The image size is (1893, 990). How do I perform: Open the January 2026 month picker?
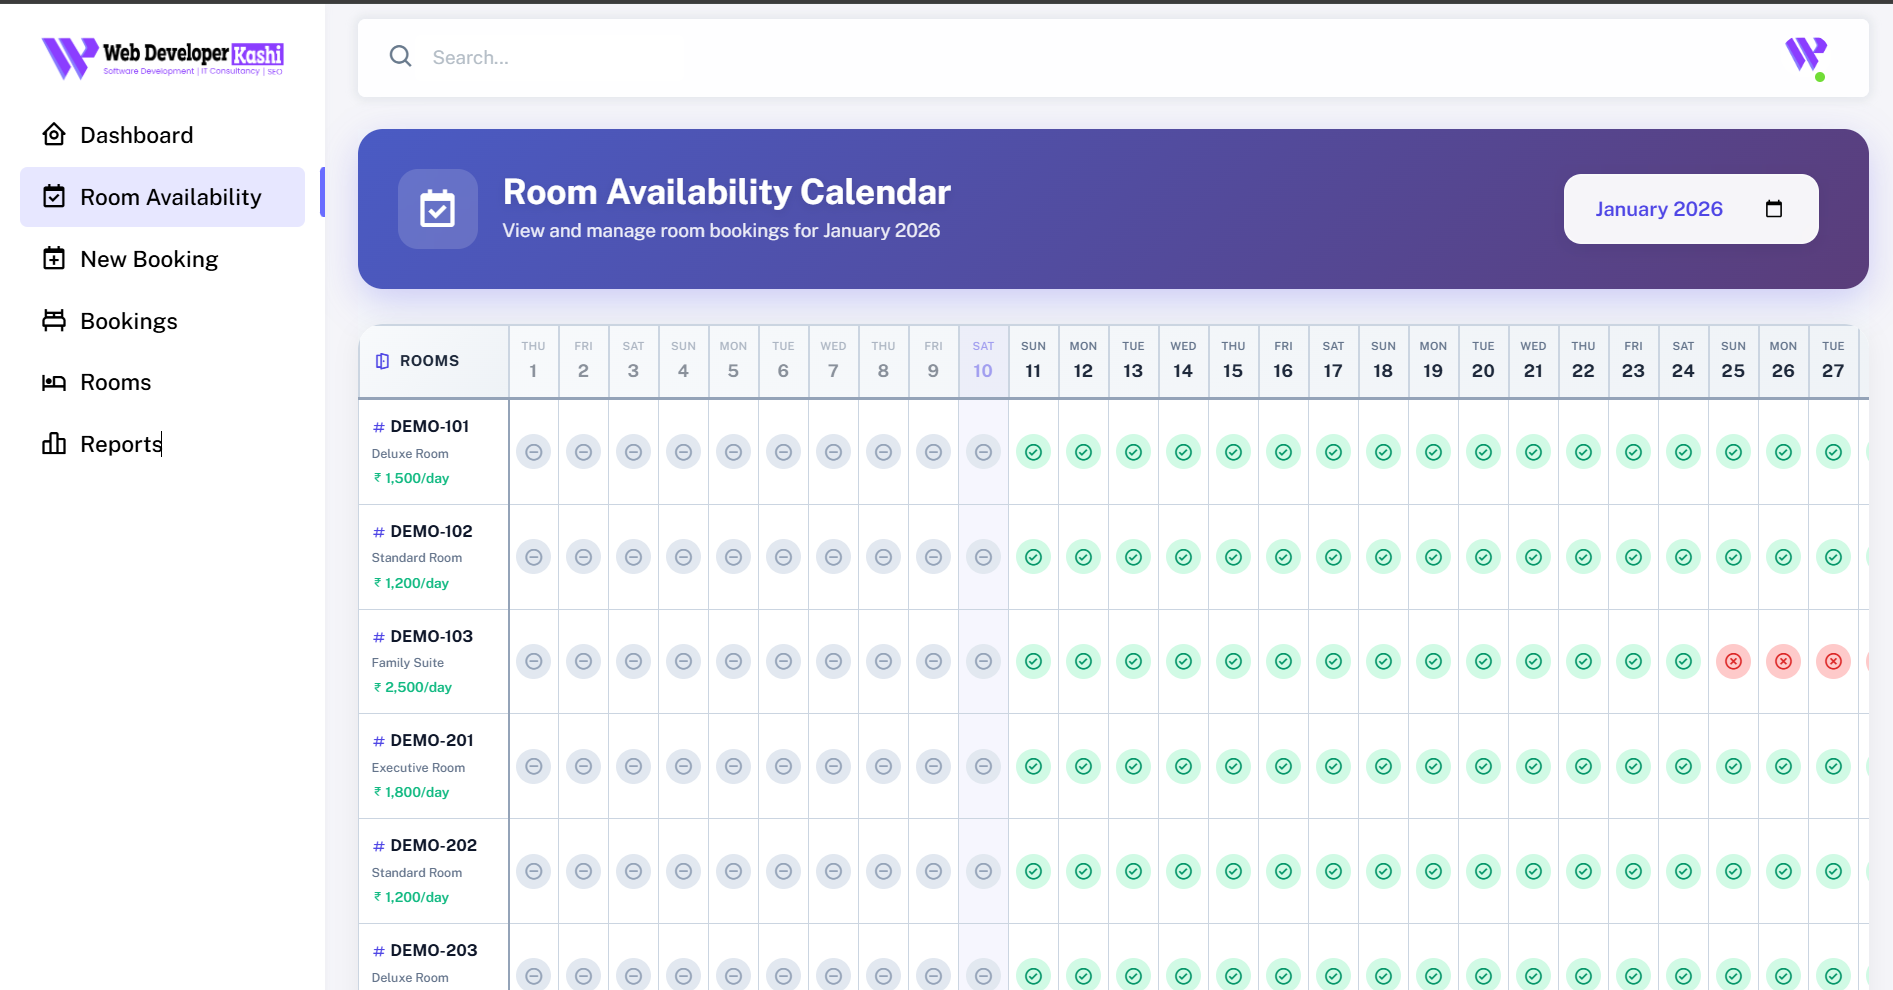pos(1659,208)
